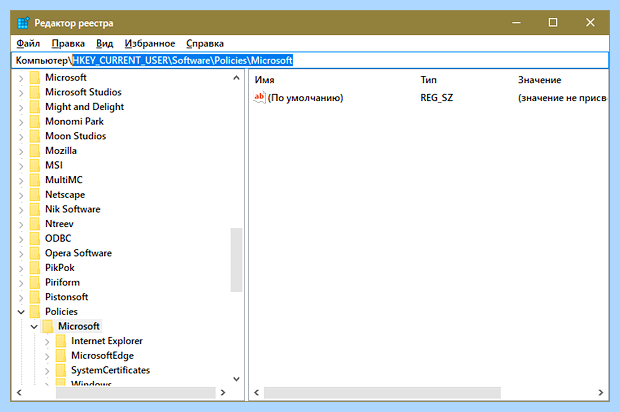Select the Moon Studios key name
The height and width of the screenshot is (412, 620).
pyautogui.click(x=76, y=136)
